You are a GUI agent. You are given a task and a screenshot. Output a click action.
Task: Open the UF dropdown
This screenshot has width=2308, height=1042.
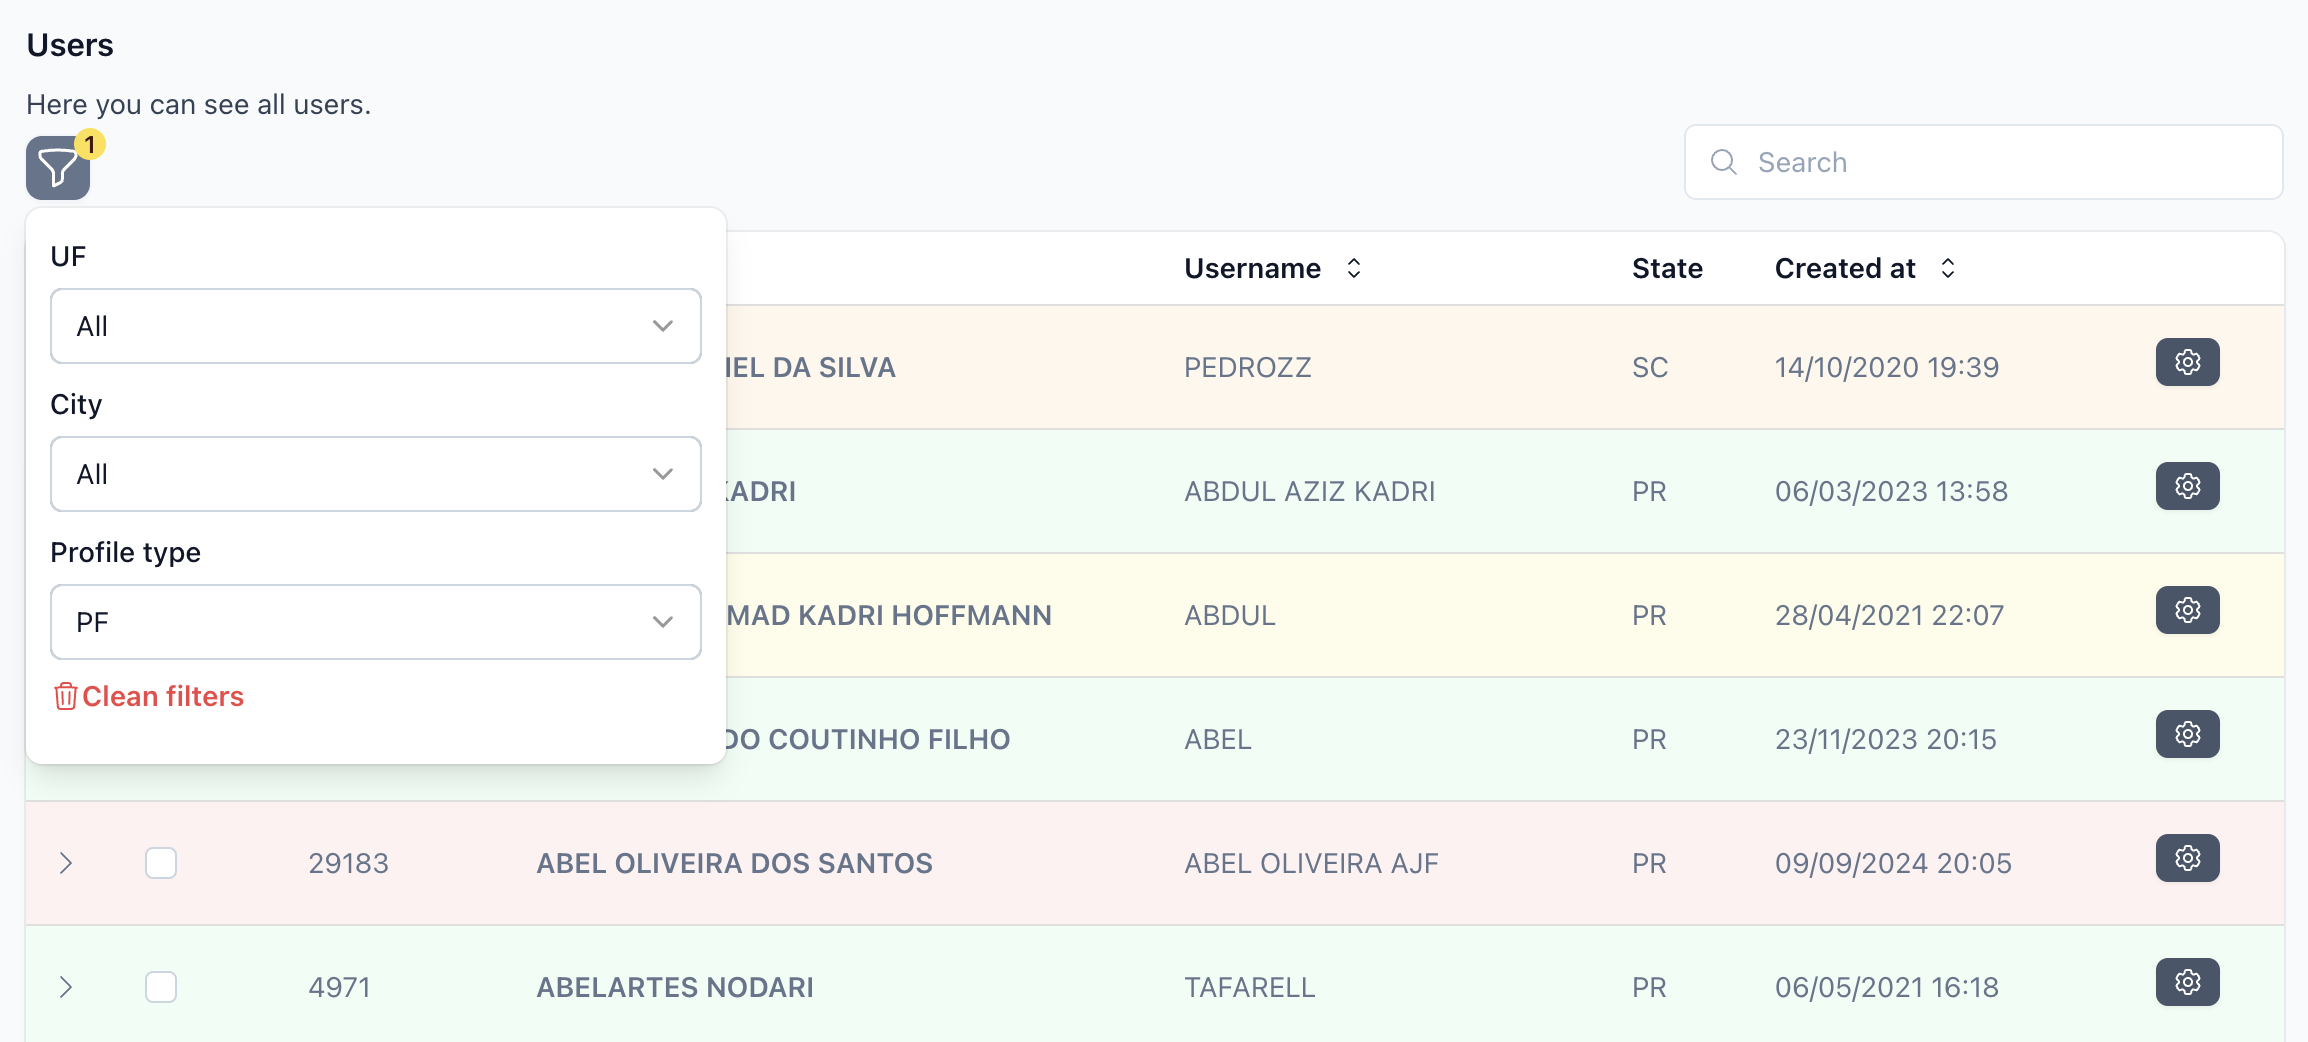[x=376, y=326]
